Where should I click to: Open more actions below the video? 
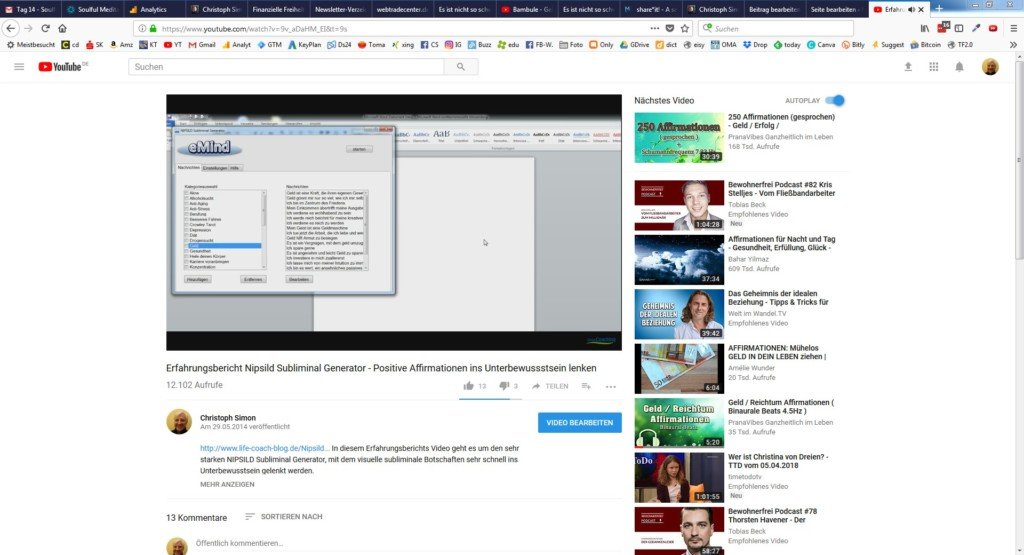click(x=611, y=387)
